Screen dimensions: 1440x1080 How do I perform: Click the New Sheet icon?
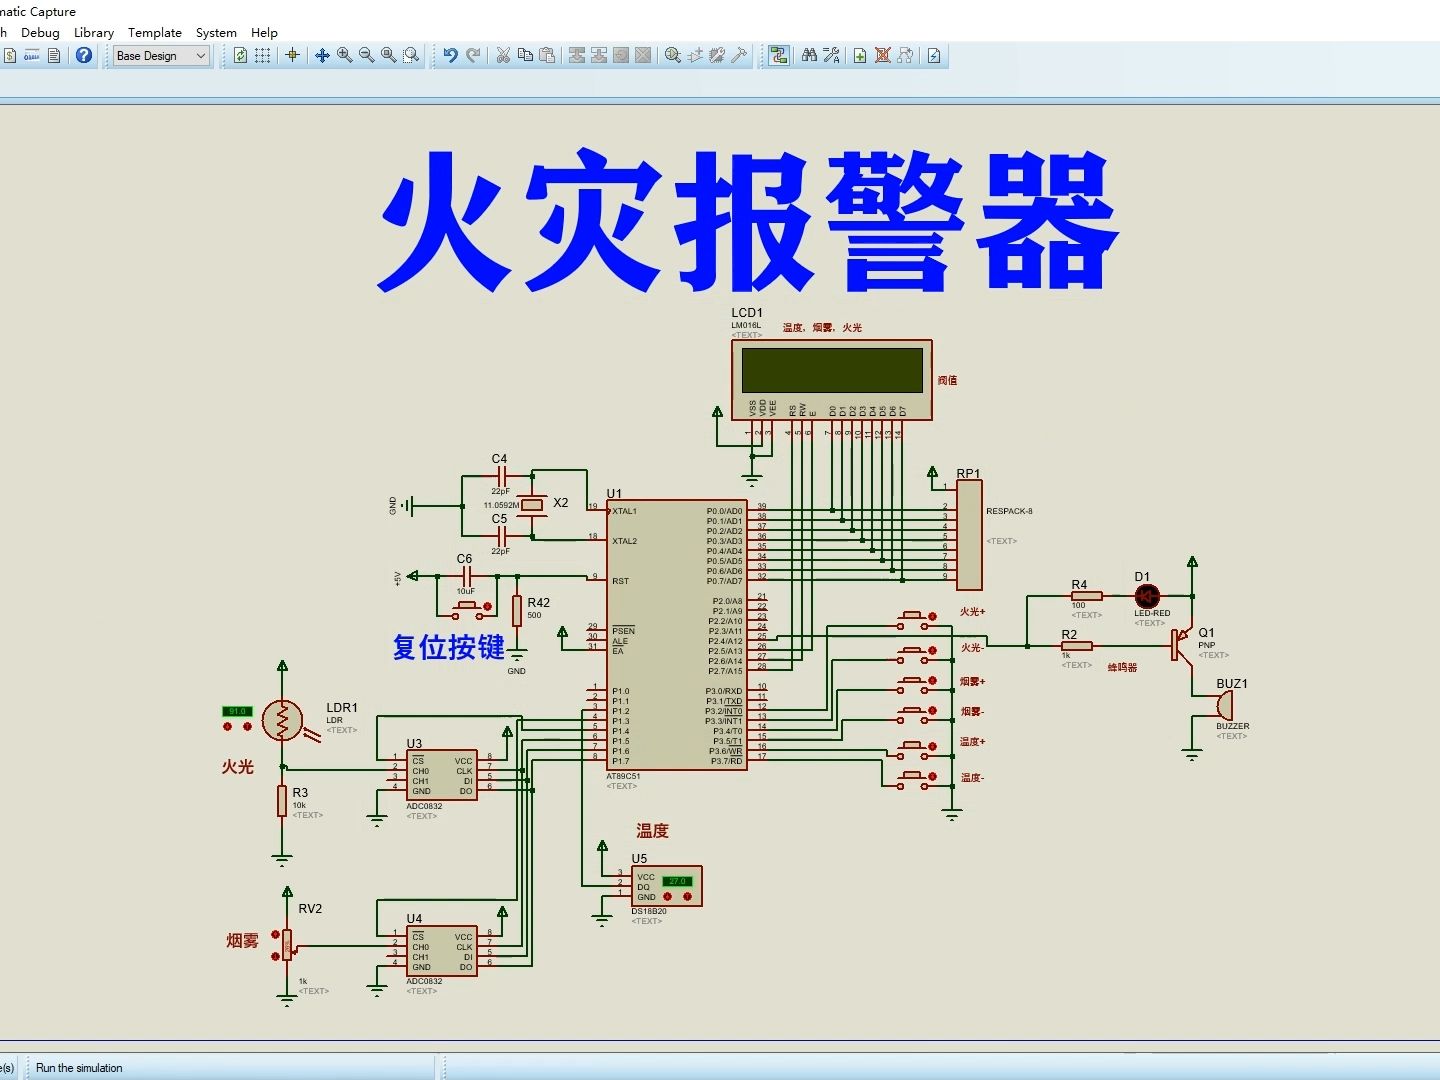(860, 55)
